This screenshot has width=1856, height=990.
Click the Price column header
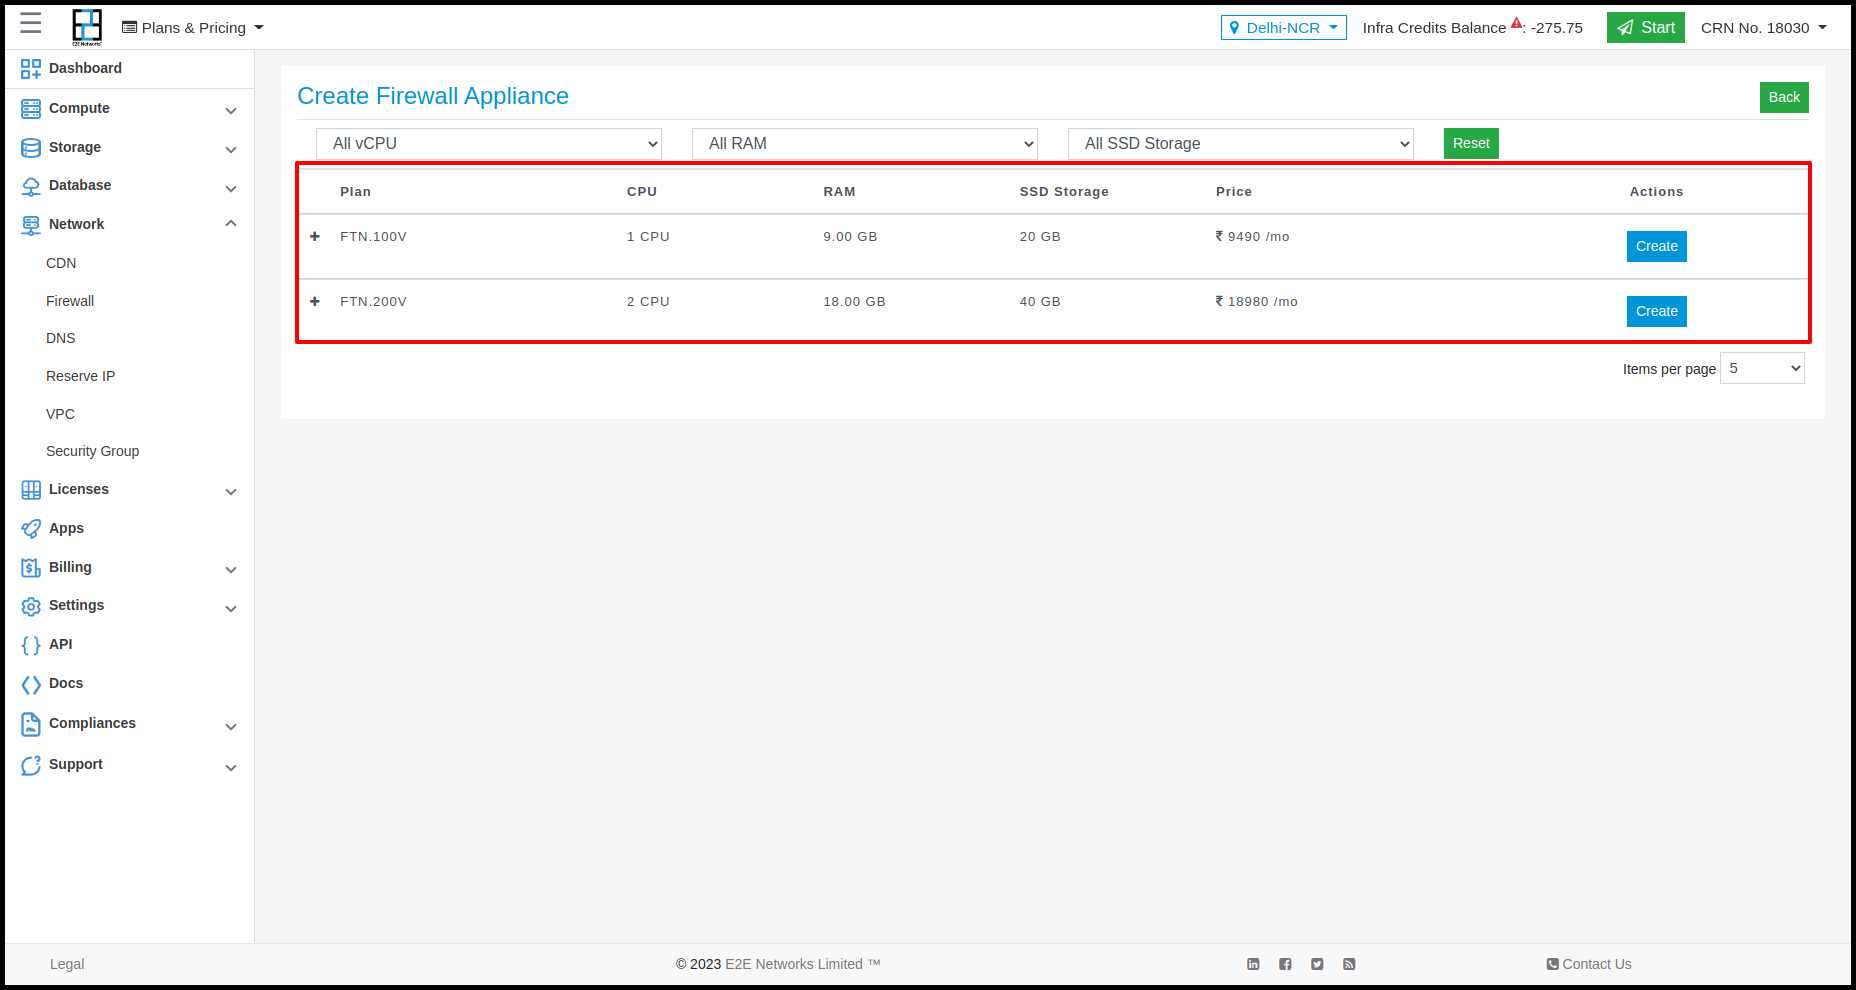(1234, 192)
